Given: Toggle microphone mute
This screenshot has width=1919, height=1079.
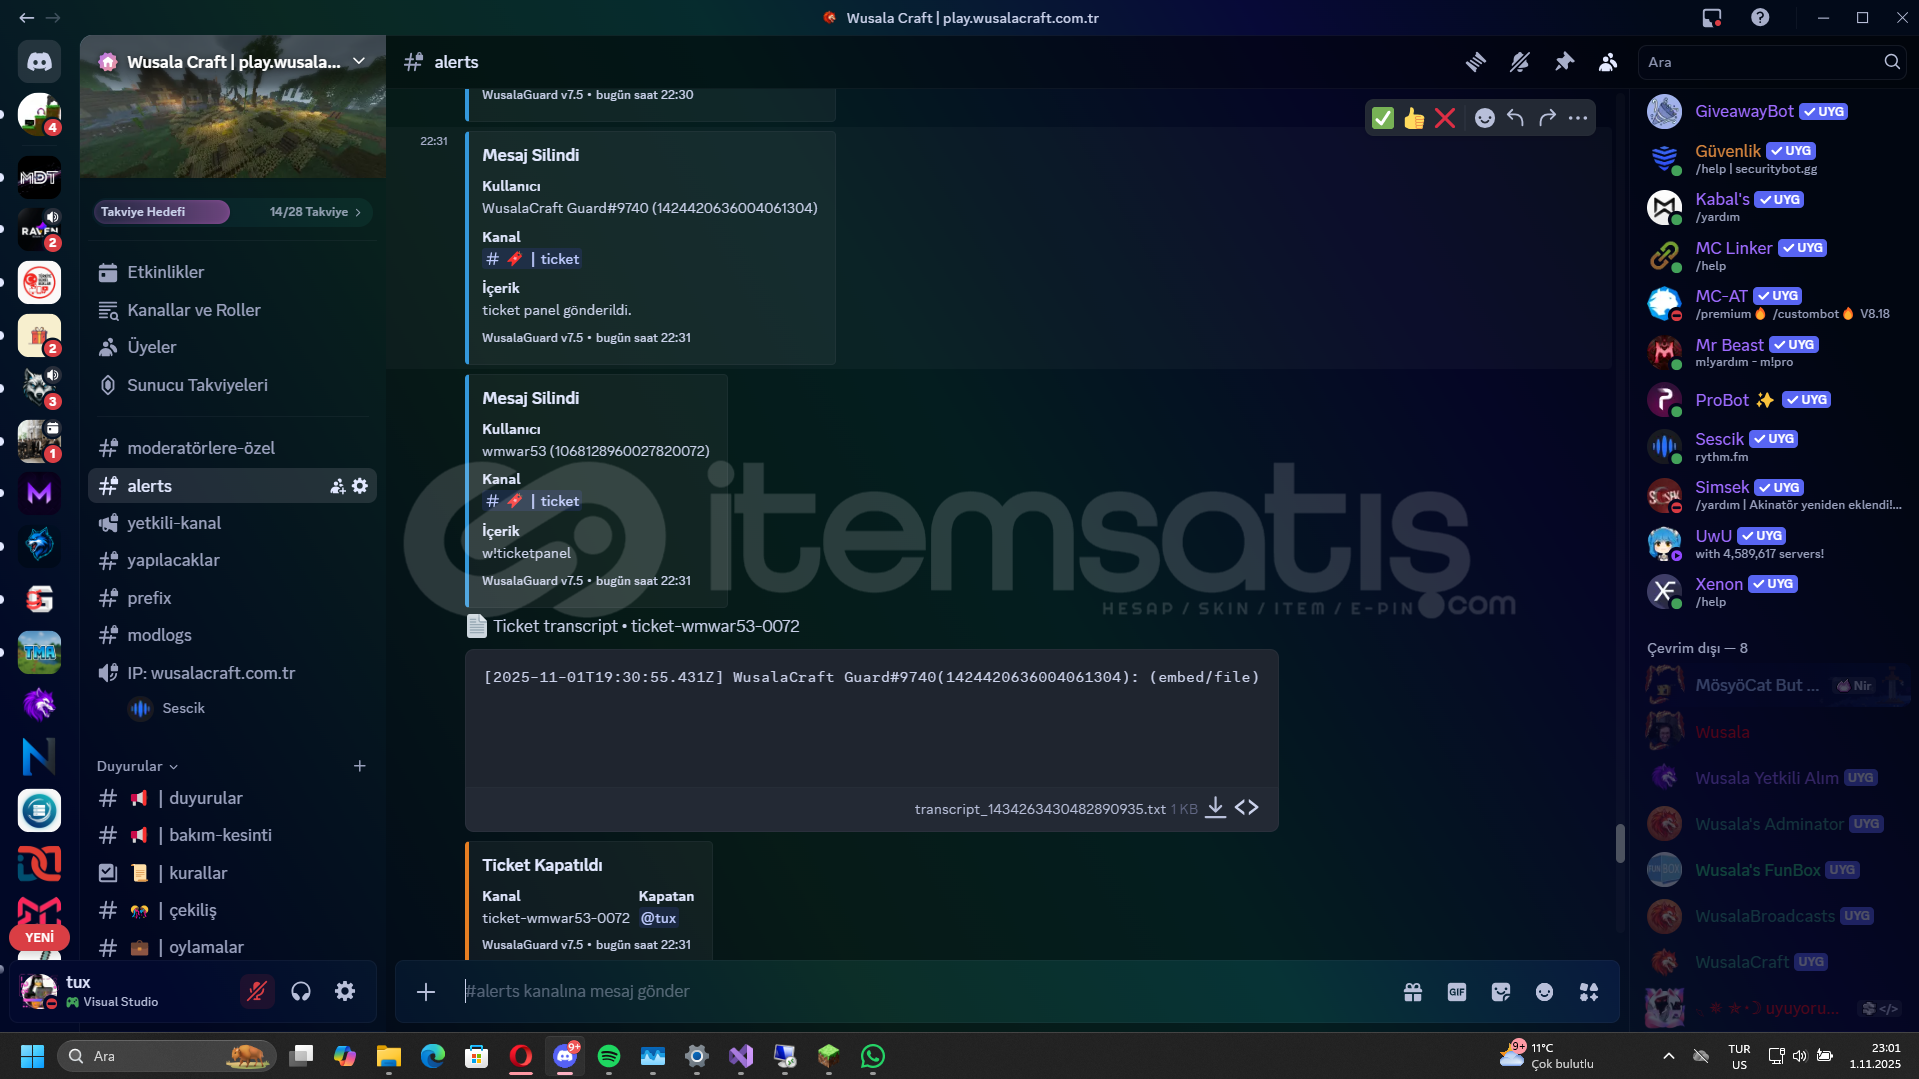Looking at the screenshot, I should pyautogui.click(x=257, y=991).
